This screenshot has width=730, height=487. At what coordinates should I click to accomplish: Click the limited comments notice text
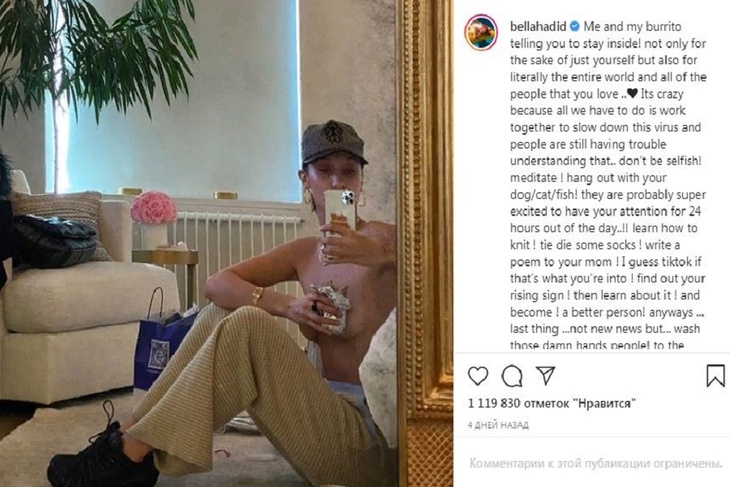pyautogui.click(x=595, y=463)
